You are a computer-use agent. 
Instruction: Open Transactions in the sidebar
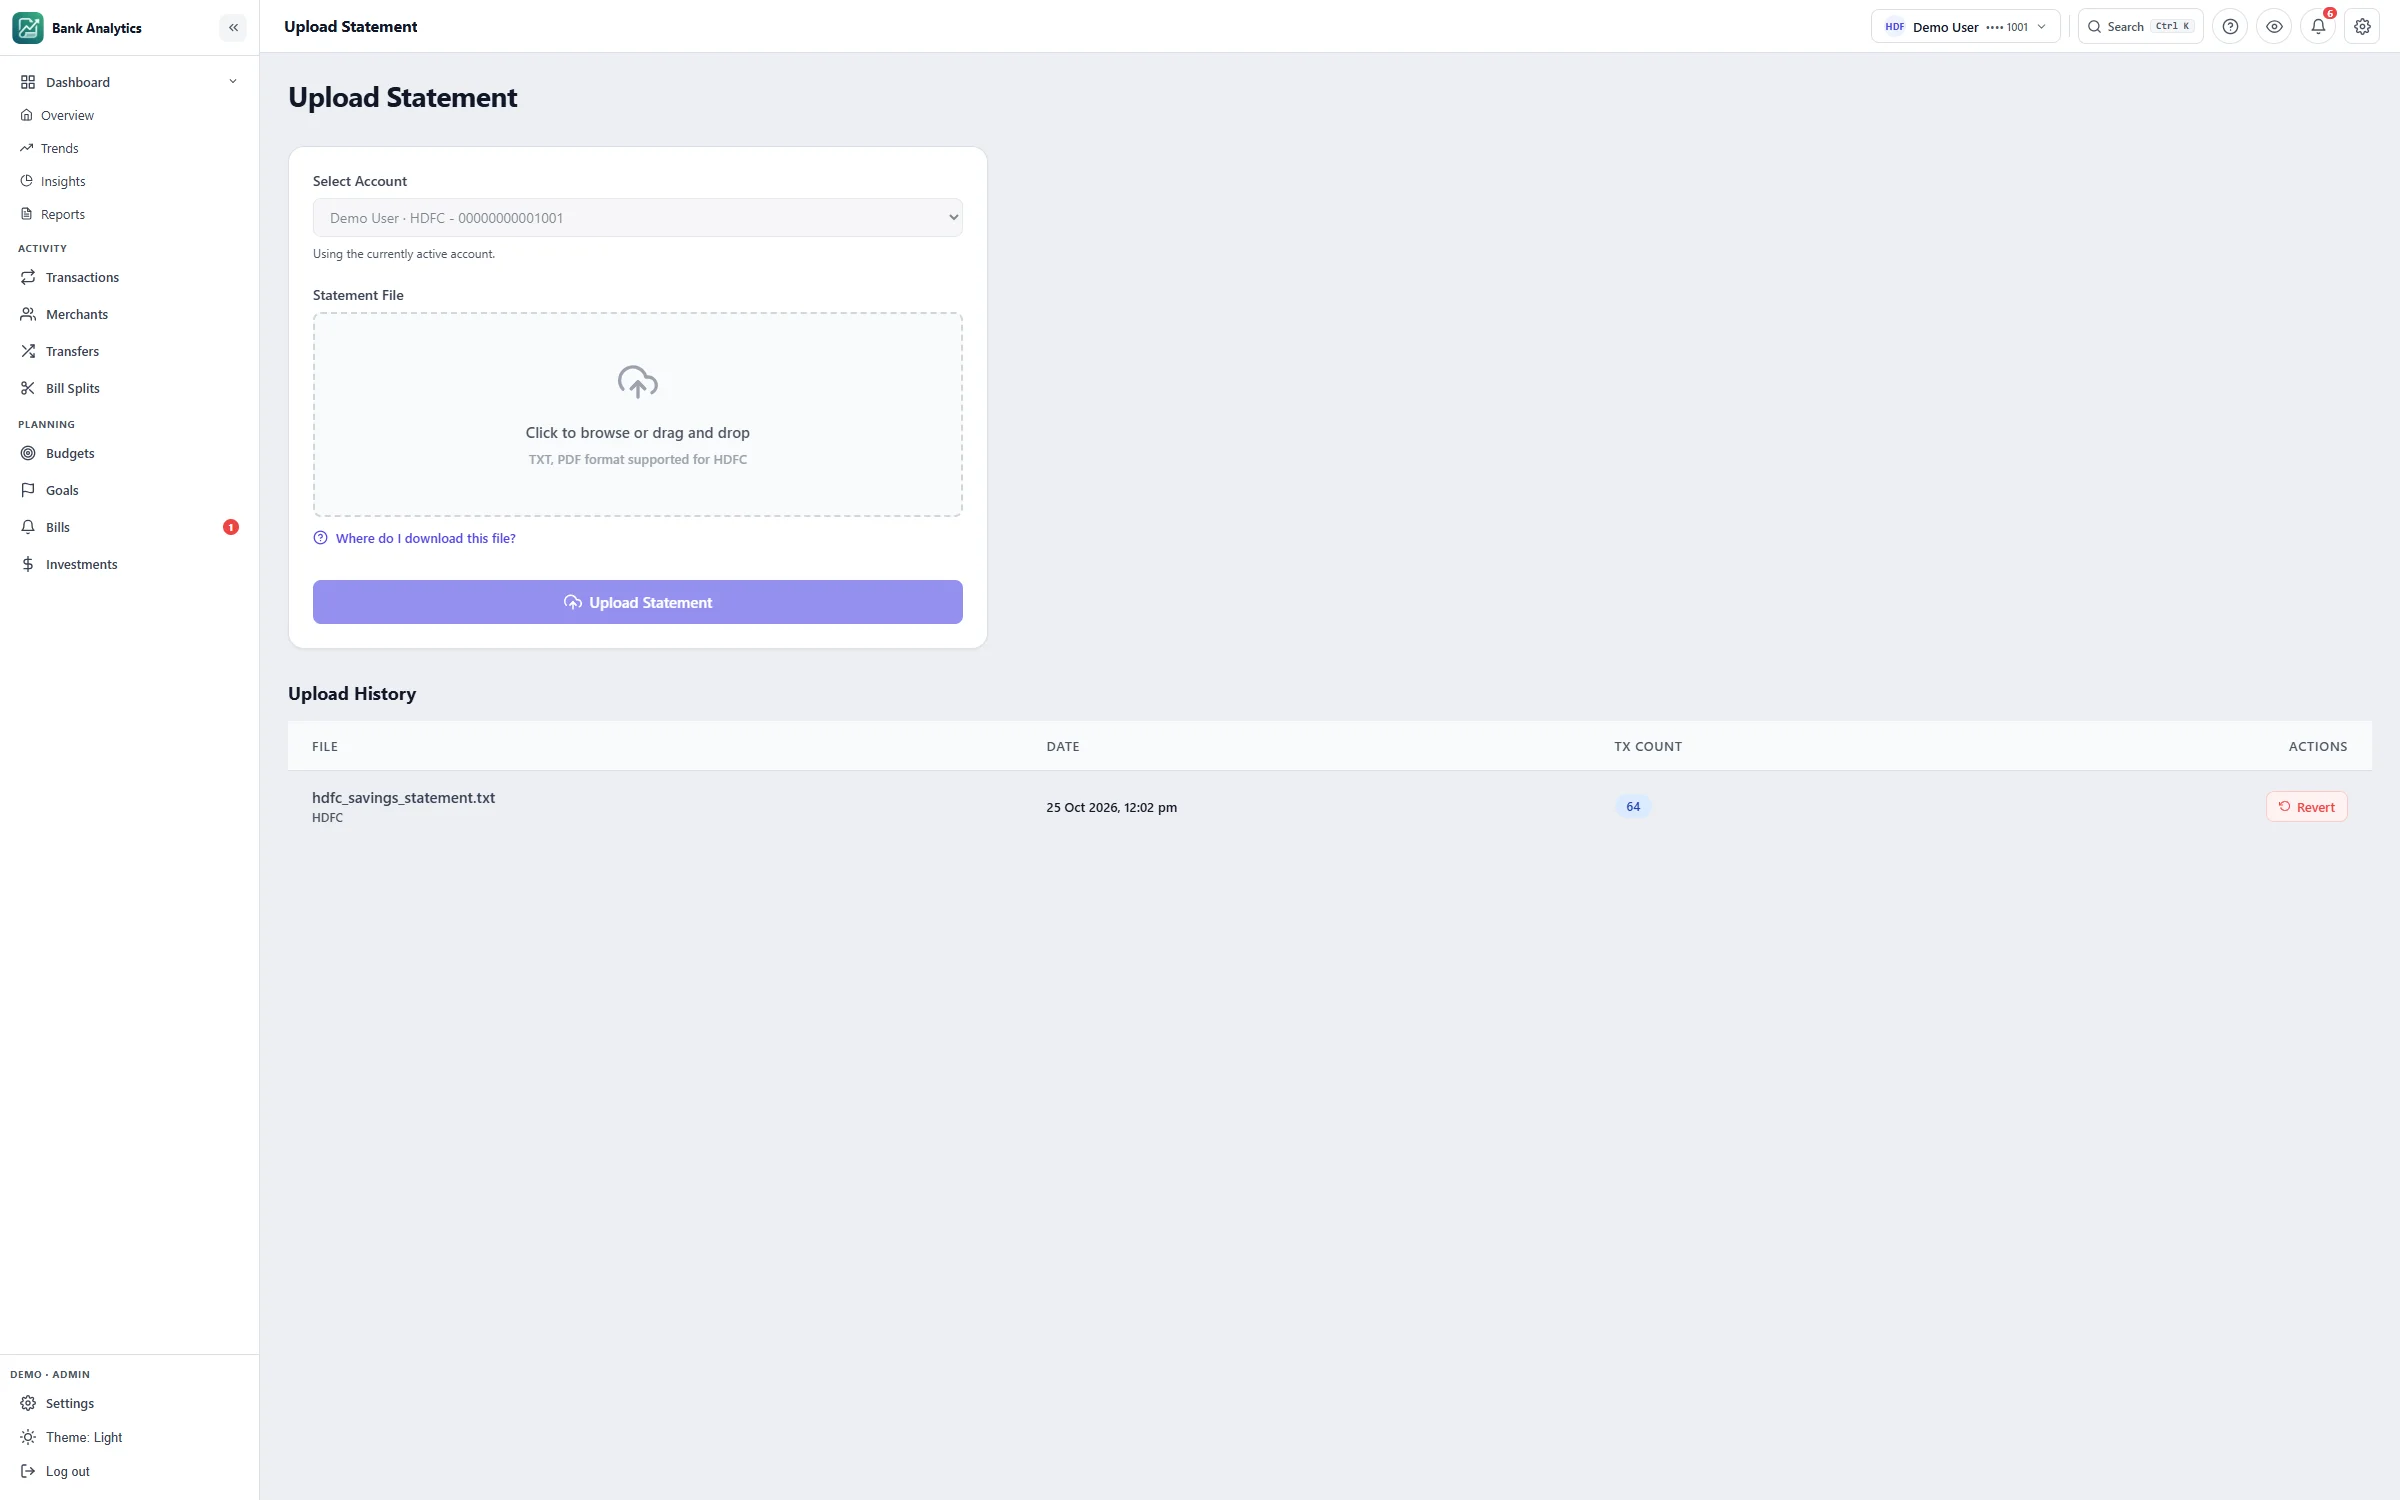click(x=129, y=277)
